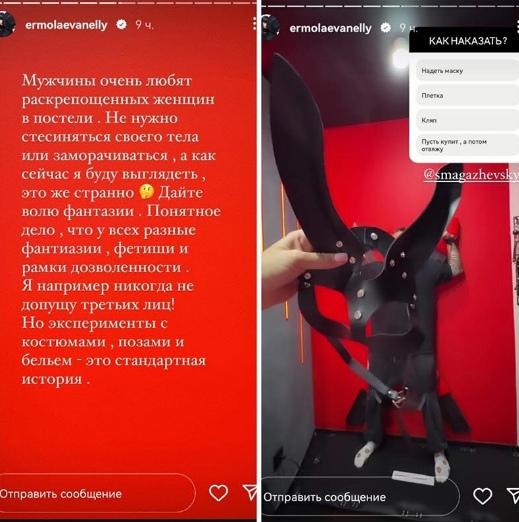Screen dimensions: 519x522
Task: Focus left Отправить сообщение message field
Action: (x=97, y=493)
